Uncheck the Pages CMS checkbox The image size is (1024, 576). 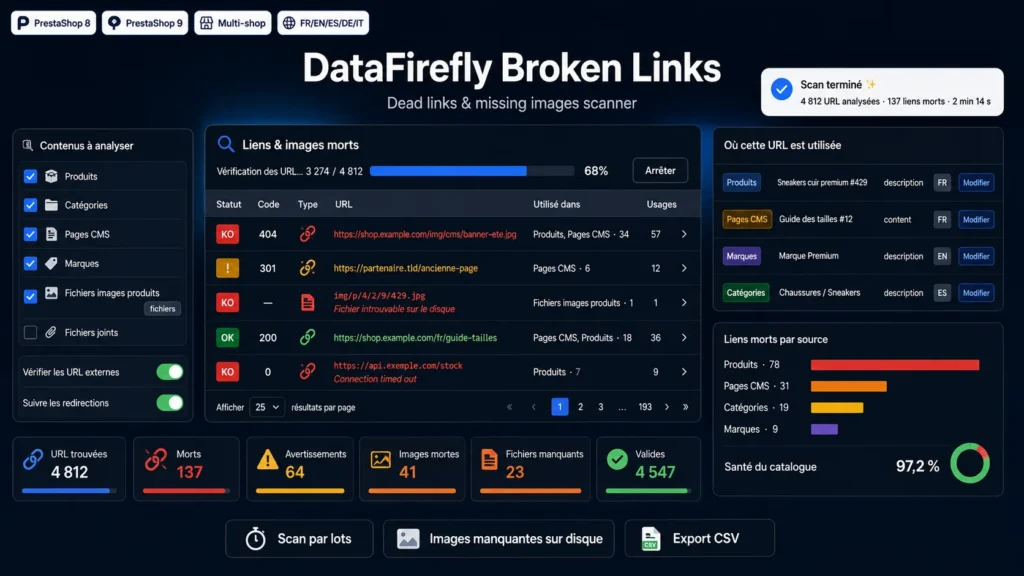30,234
